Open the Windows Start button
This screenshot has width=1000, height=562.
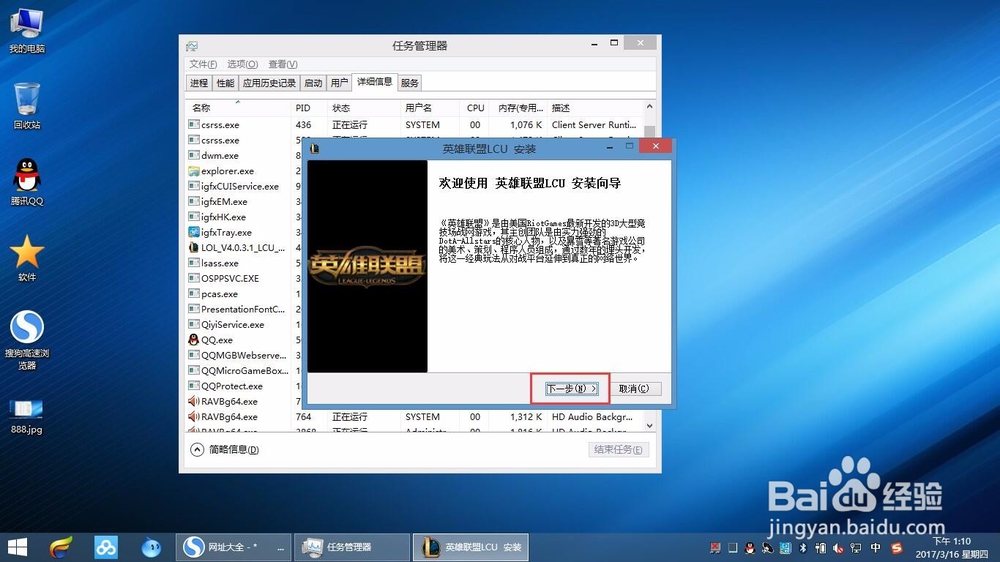[x=17, y=547]
